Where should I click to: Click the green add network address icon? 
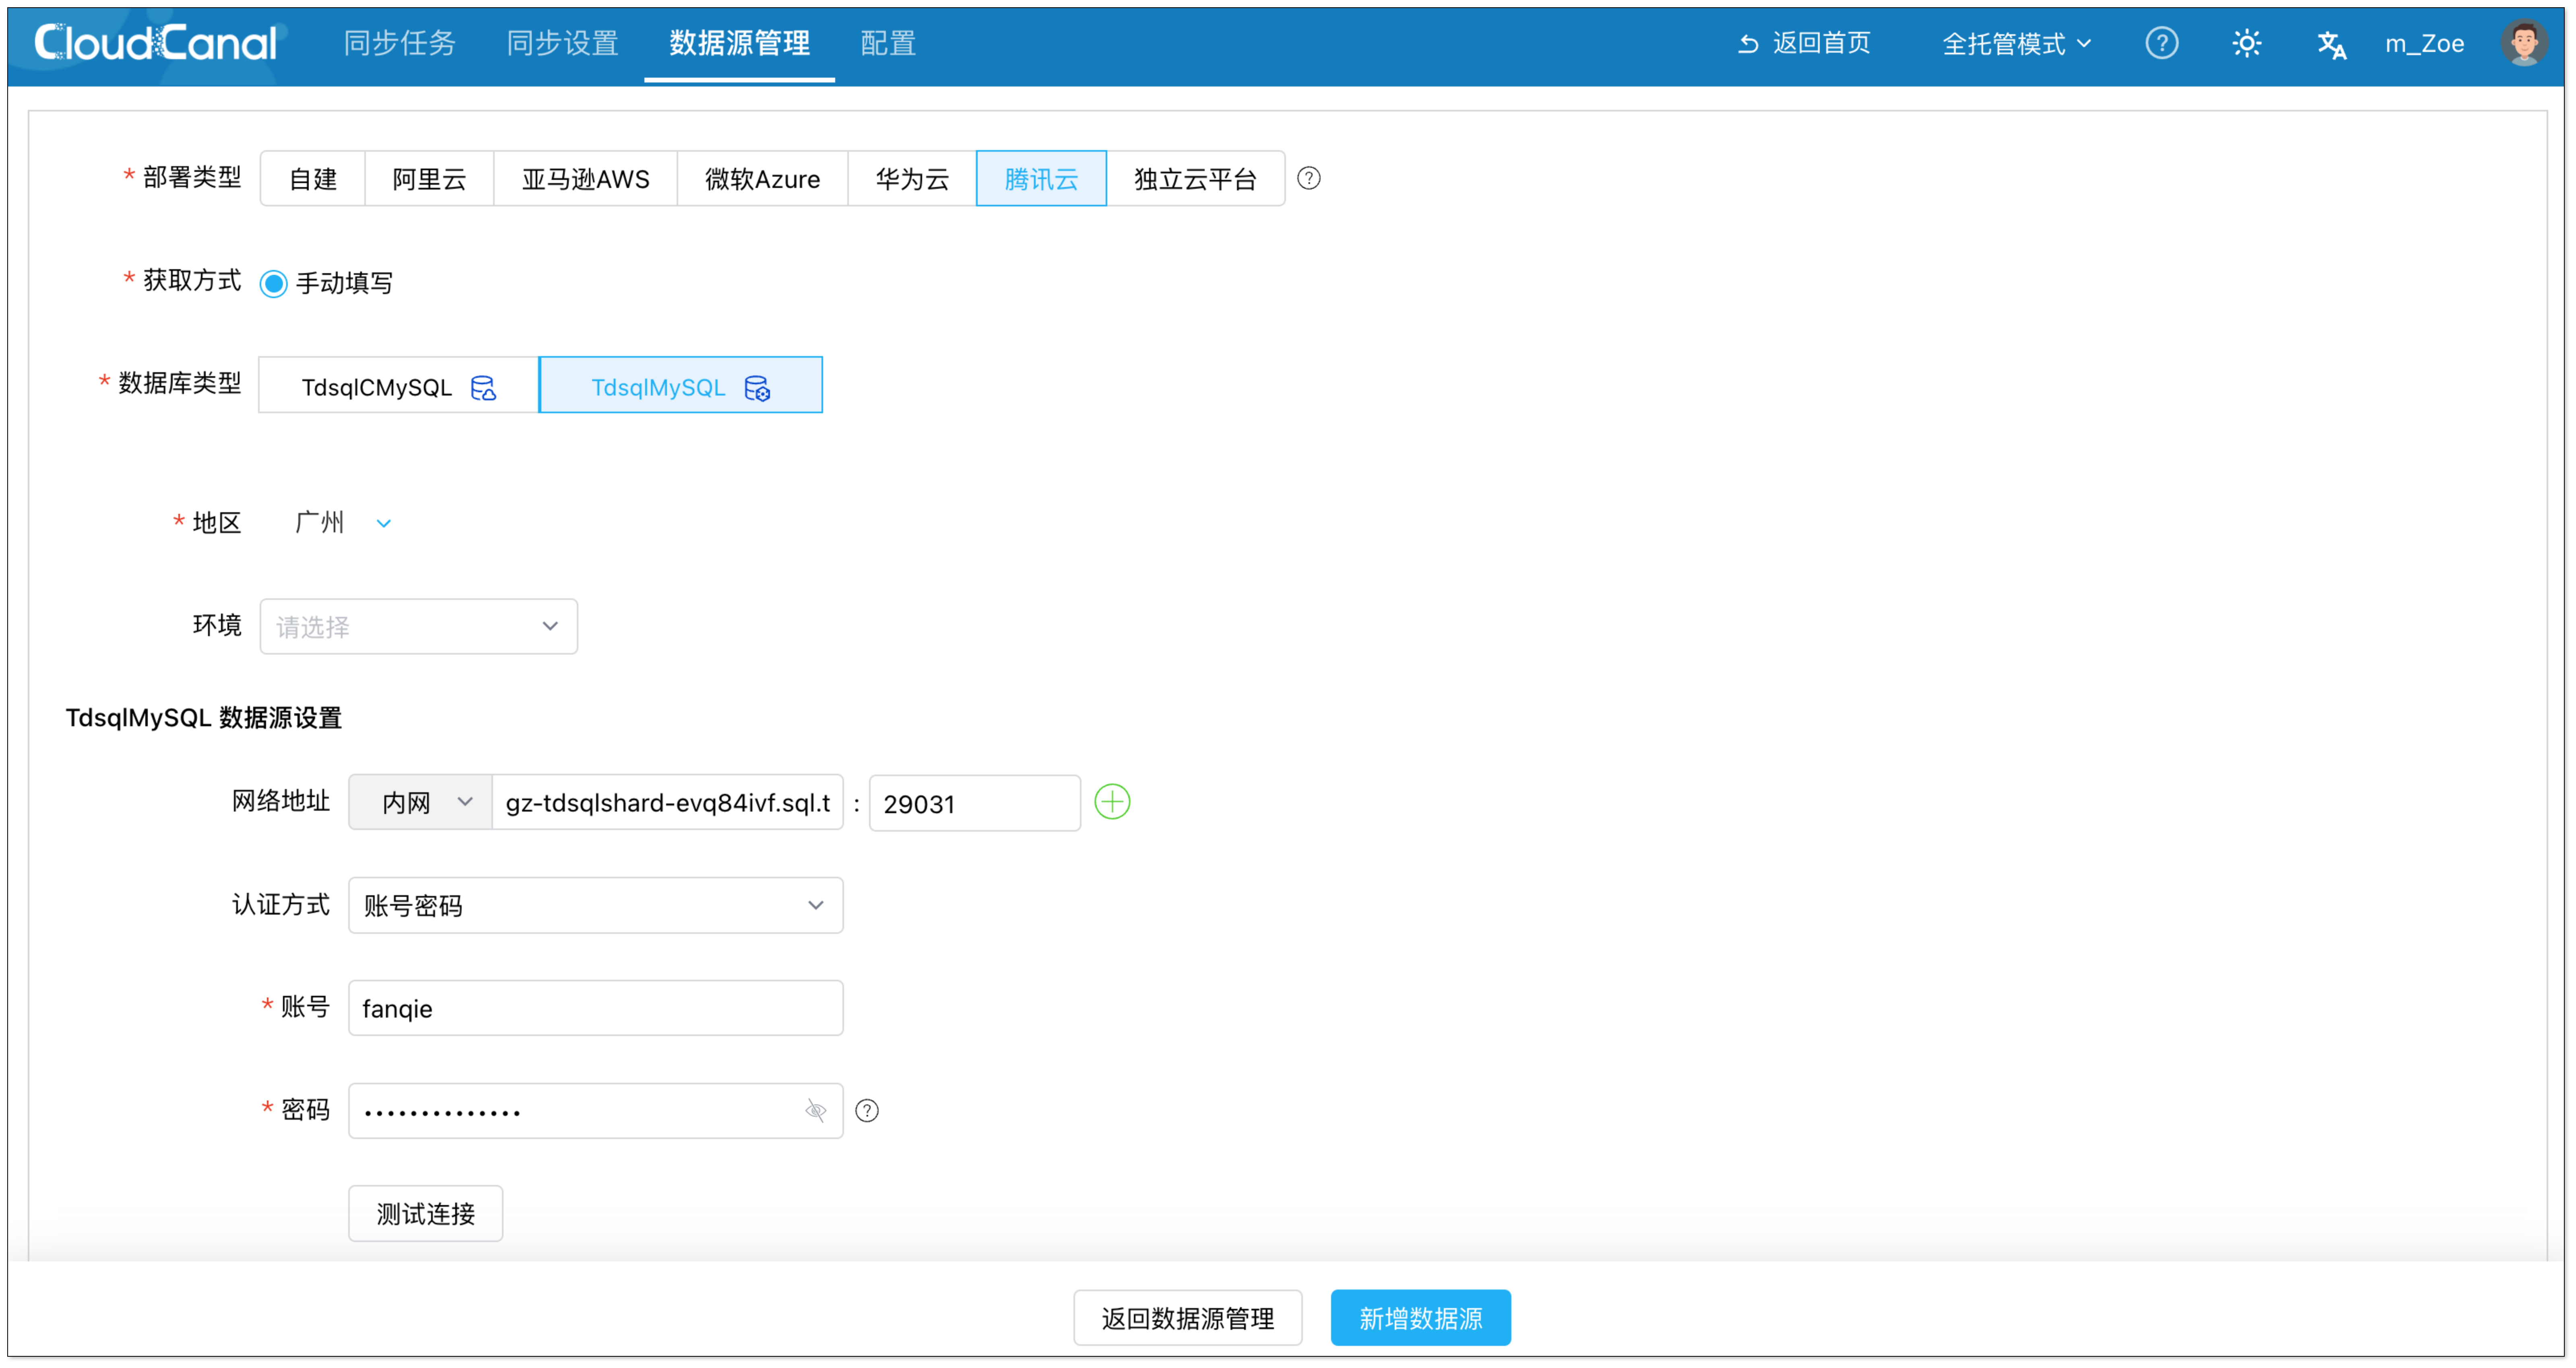(1112, 802)
